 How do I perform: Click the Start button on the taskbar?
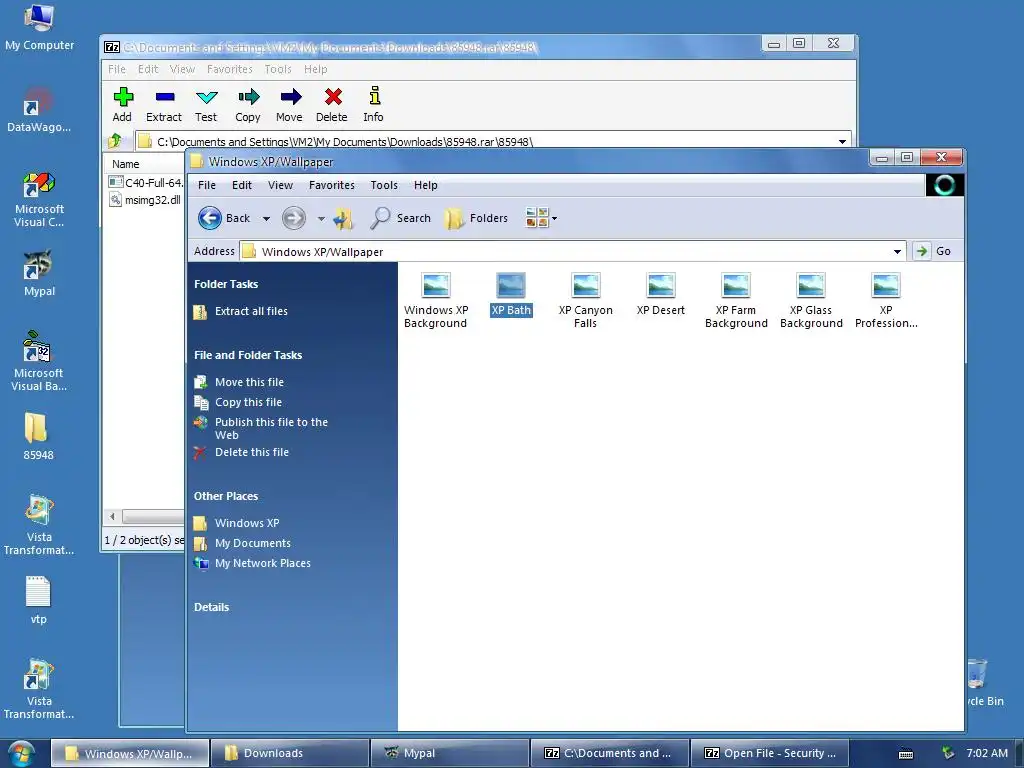22,754
